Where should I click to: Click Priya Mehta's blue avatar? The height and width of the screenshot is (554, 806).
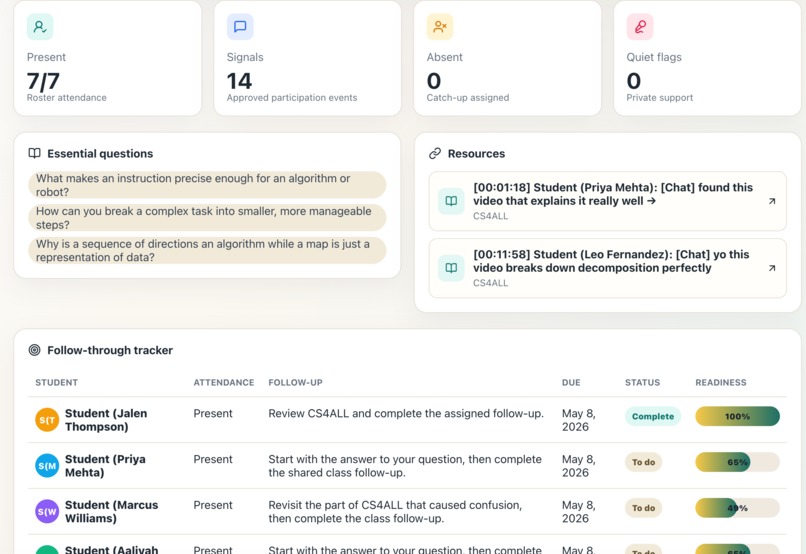pos(47,466)
